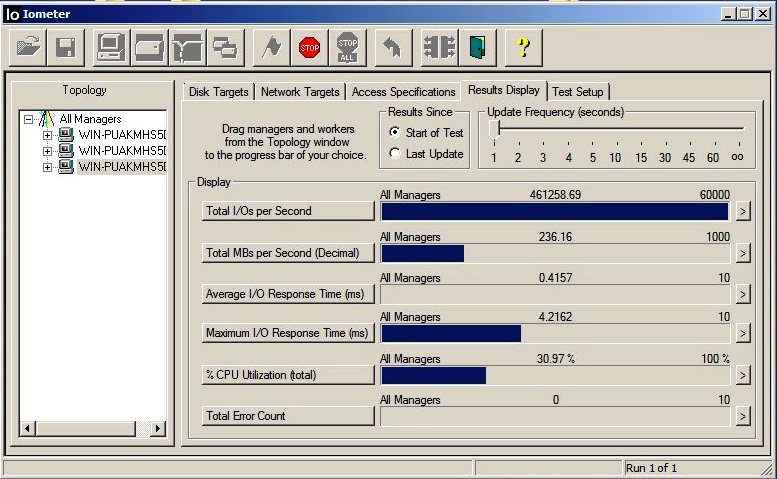The height and width of the screenshot is (479, 777).
Task: Click the Start New Manager computer icon
Action: point(109,47)
